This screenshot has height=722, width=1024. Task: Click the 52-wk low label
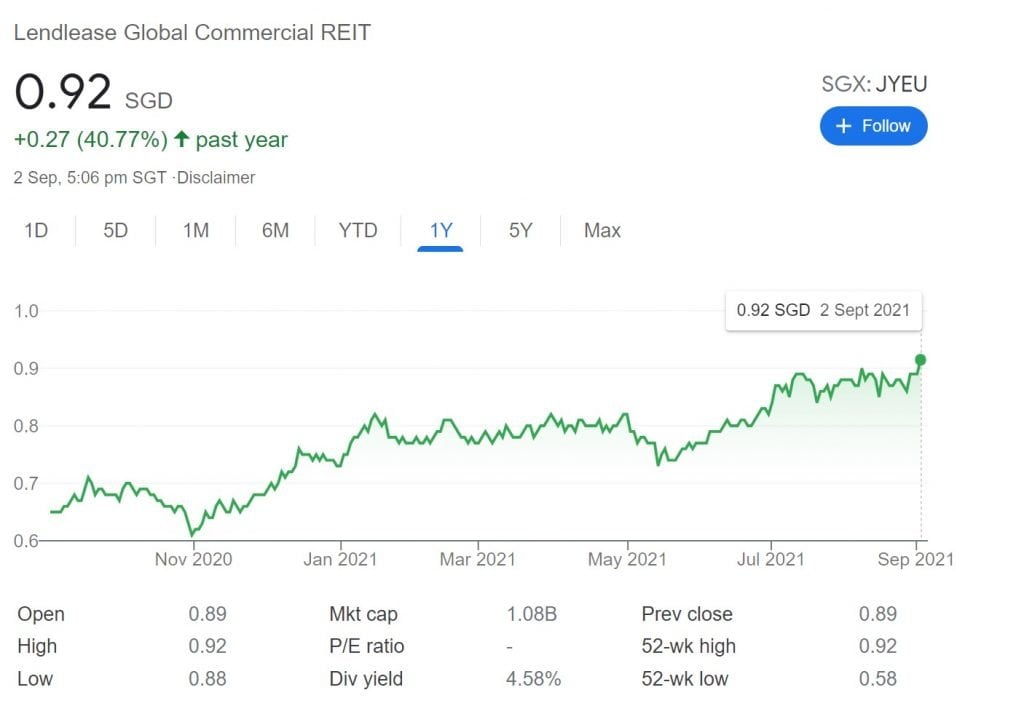point(684,678)
